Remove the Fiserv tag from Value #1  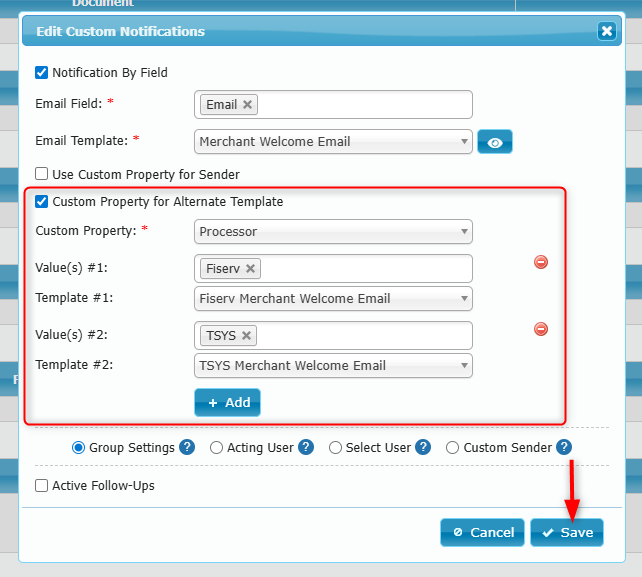coord(251,269)
